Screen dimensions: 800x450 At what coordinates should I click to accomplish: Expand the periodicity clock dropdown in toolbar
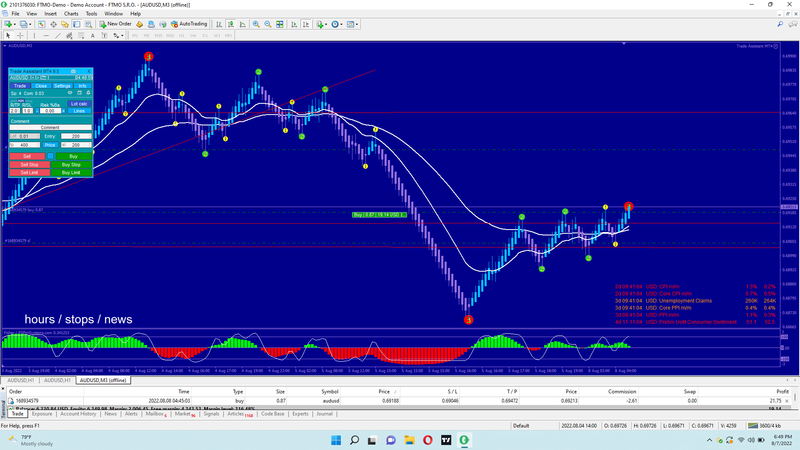point(342,24)
